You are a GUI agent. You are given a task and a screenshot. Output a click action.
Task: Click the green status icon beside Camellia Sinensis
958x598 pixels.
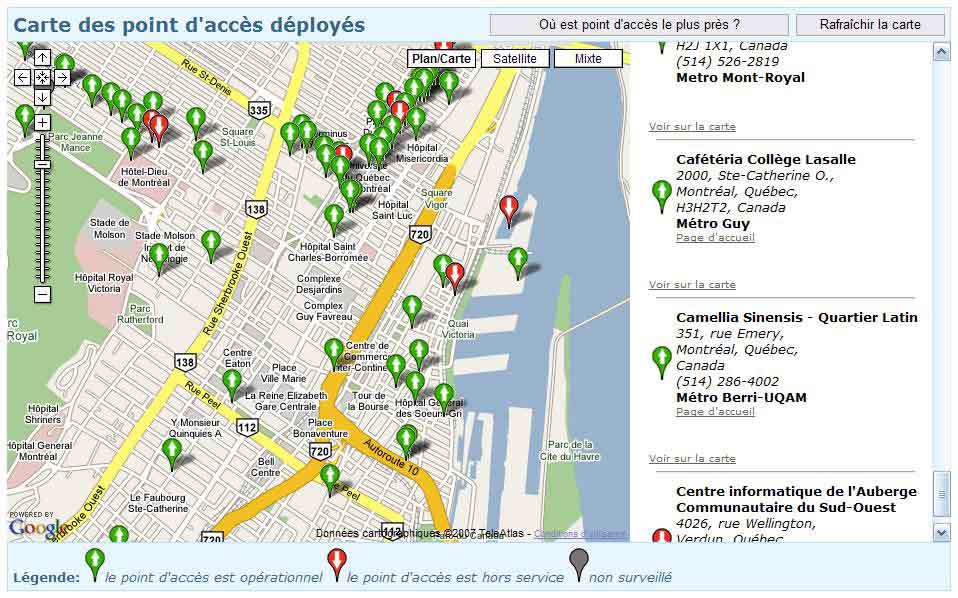pos(662,362)
